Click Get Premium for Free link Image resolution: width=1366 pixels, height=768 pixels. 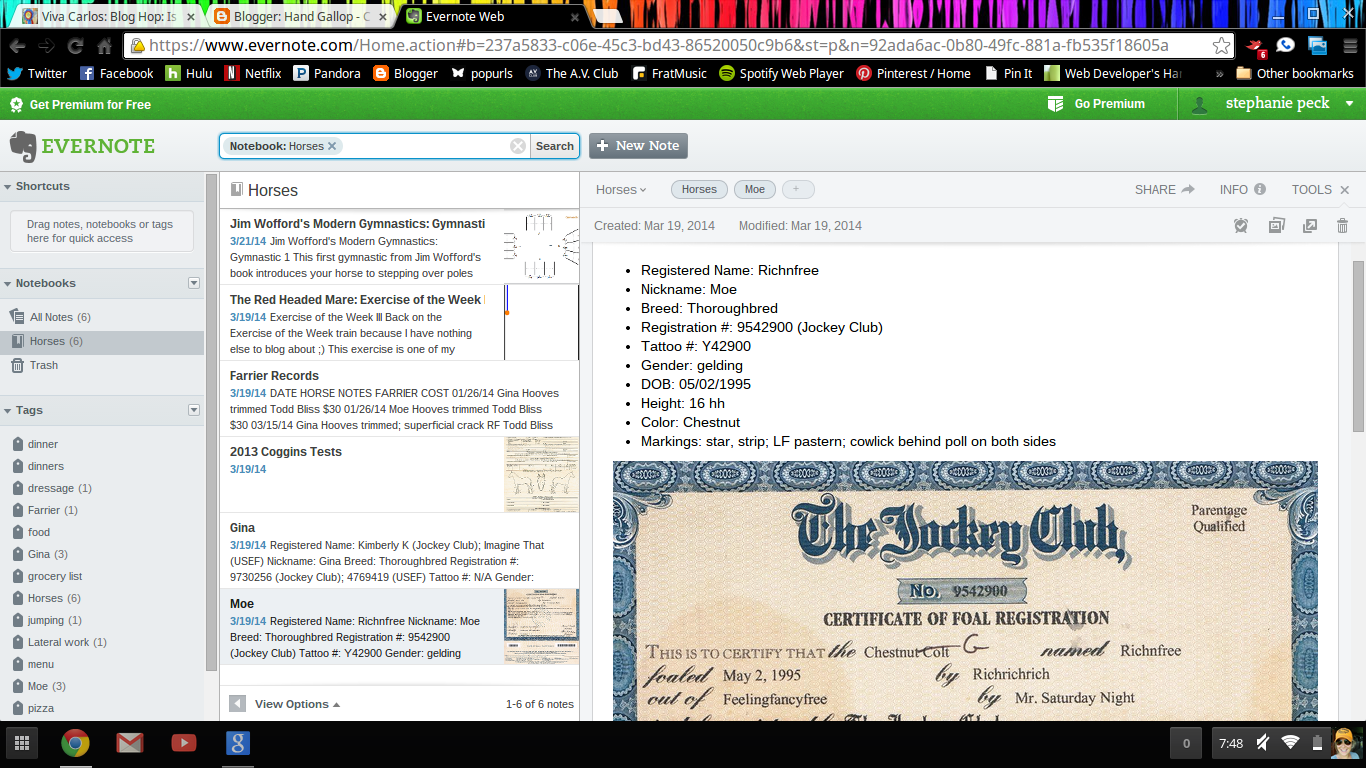[x=80, y=105]
